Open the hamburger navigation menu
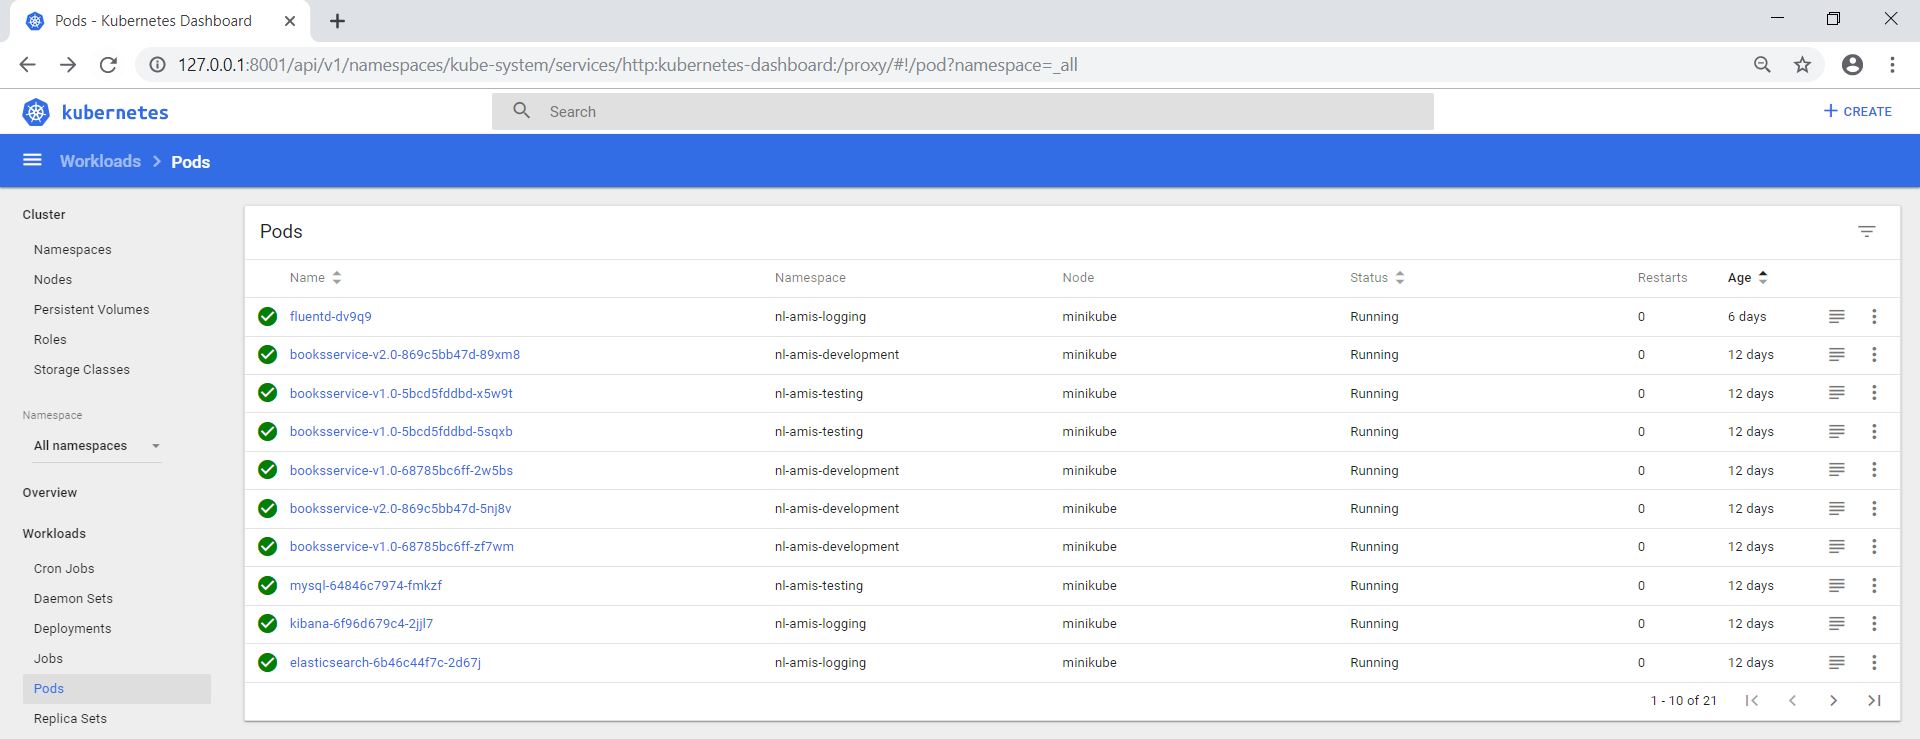Image resolution: width=1920 pixels, height=739 pixels. (x=32, y=160)
